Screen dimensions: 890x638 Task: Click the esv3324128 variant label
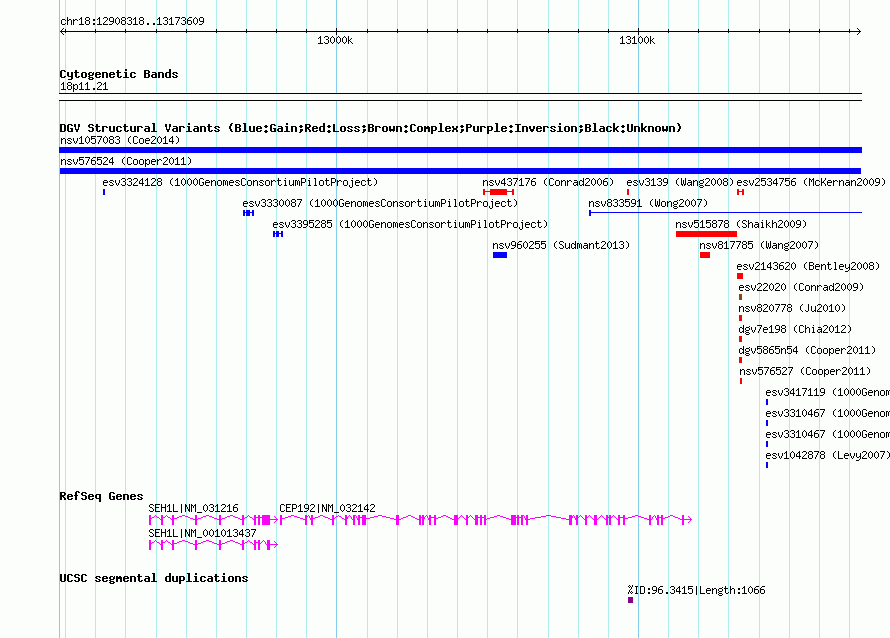click(240, 182)
